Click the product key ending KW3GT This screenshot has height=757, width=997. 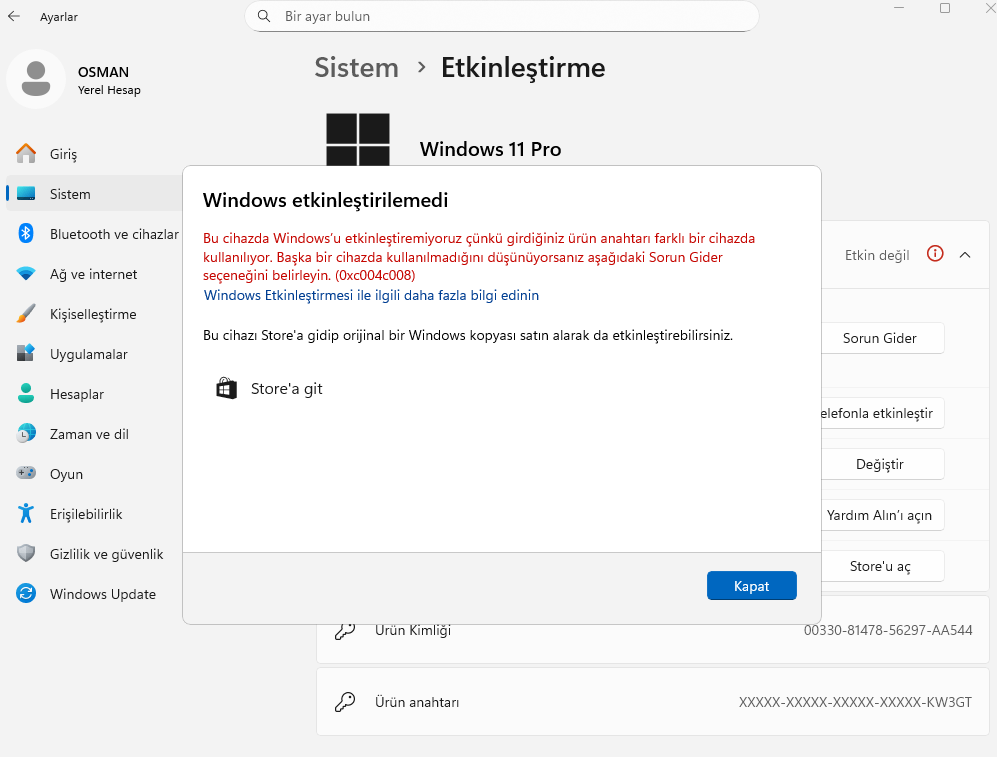coord(855,702)
